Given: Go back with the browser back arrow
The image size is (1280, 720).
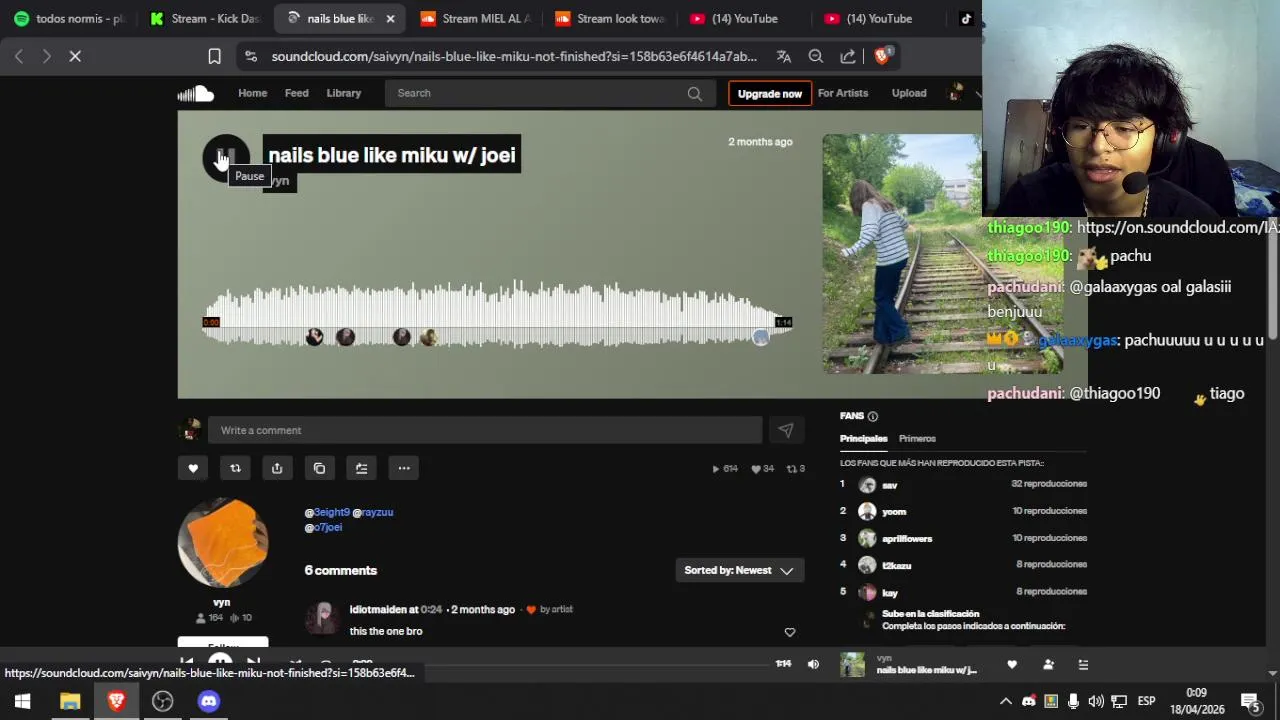Looking at the screenshot, I should click(x=19, y=56).
